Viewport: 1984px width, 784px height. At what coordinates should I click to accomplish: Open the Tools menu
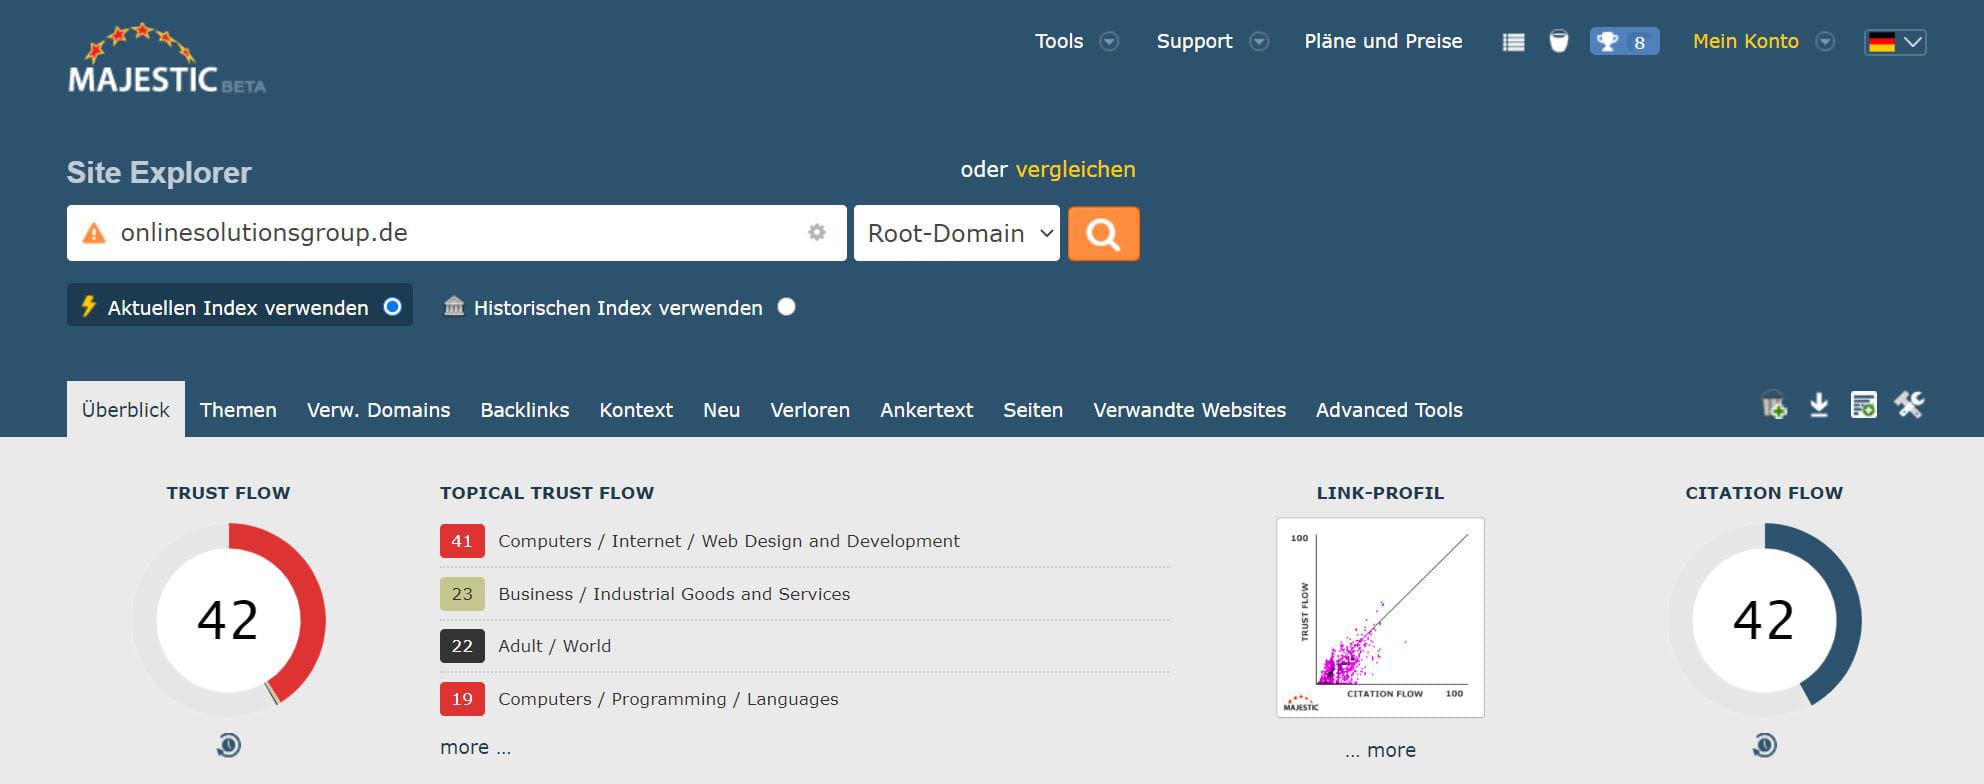pos(1059,41)
